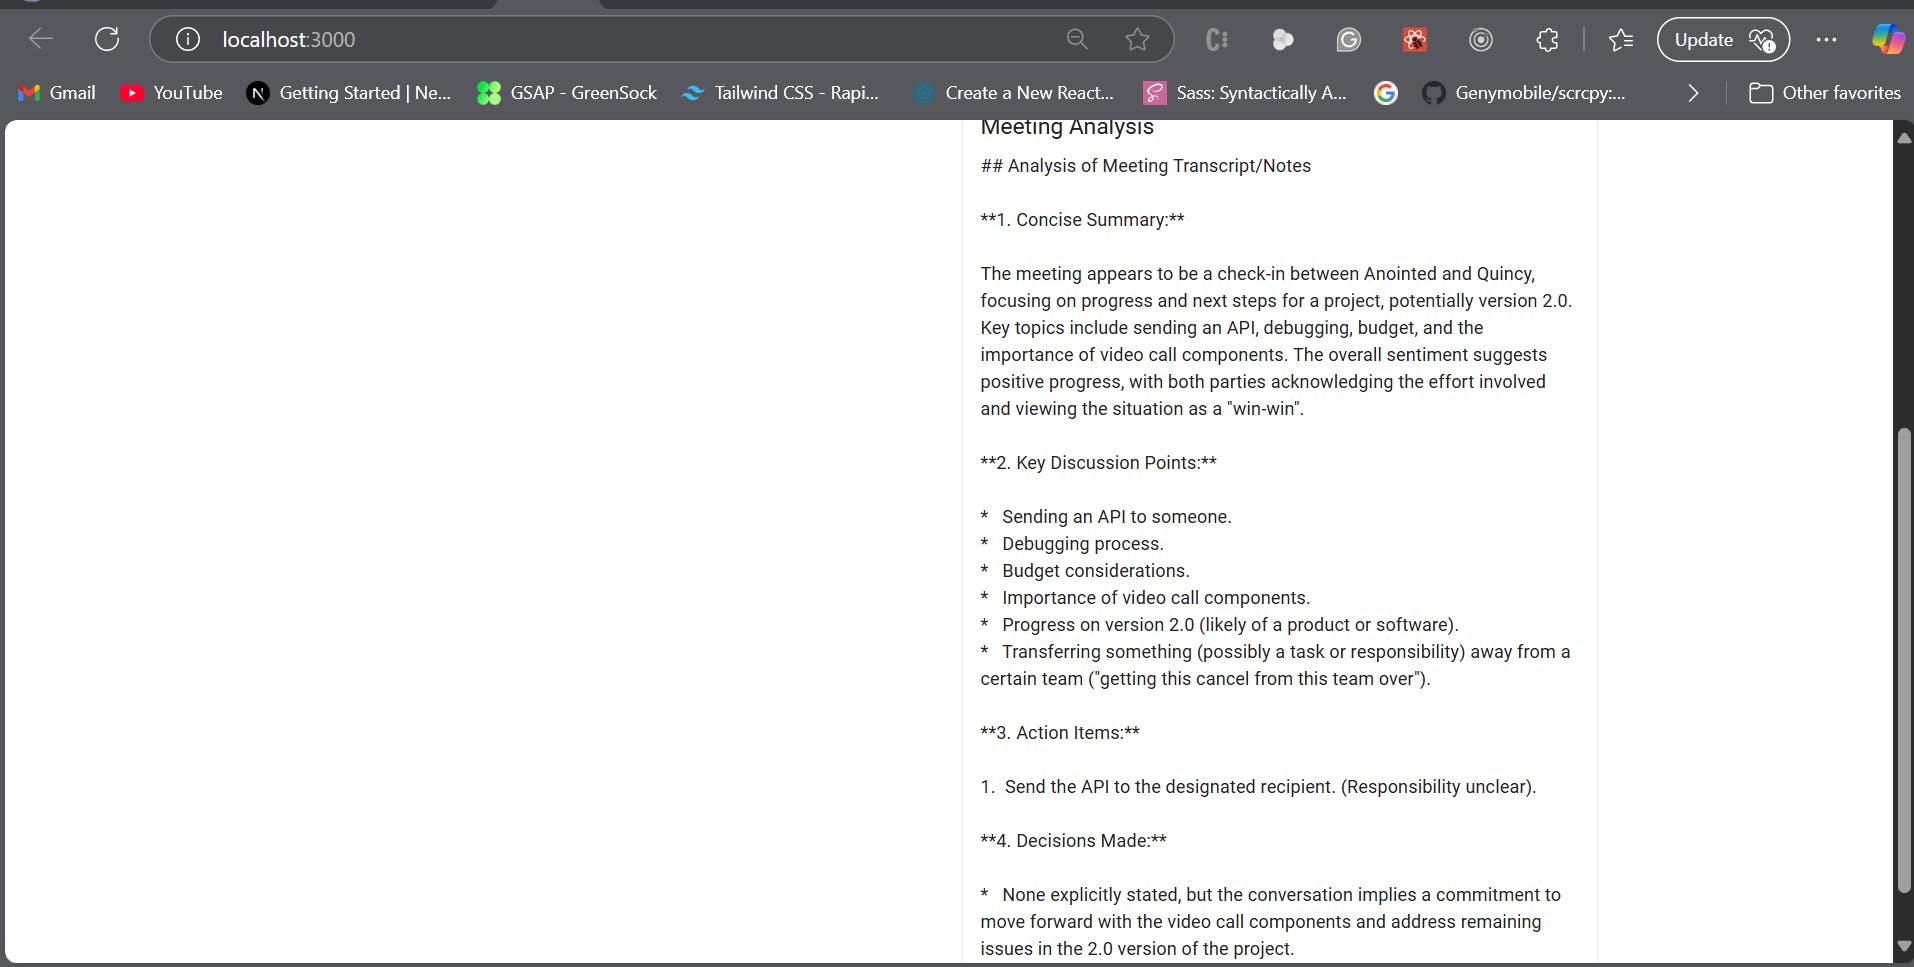Open the YouTube bookmark
The image size is (1914, 967).
coord(171,93)
